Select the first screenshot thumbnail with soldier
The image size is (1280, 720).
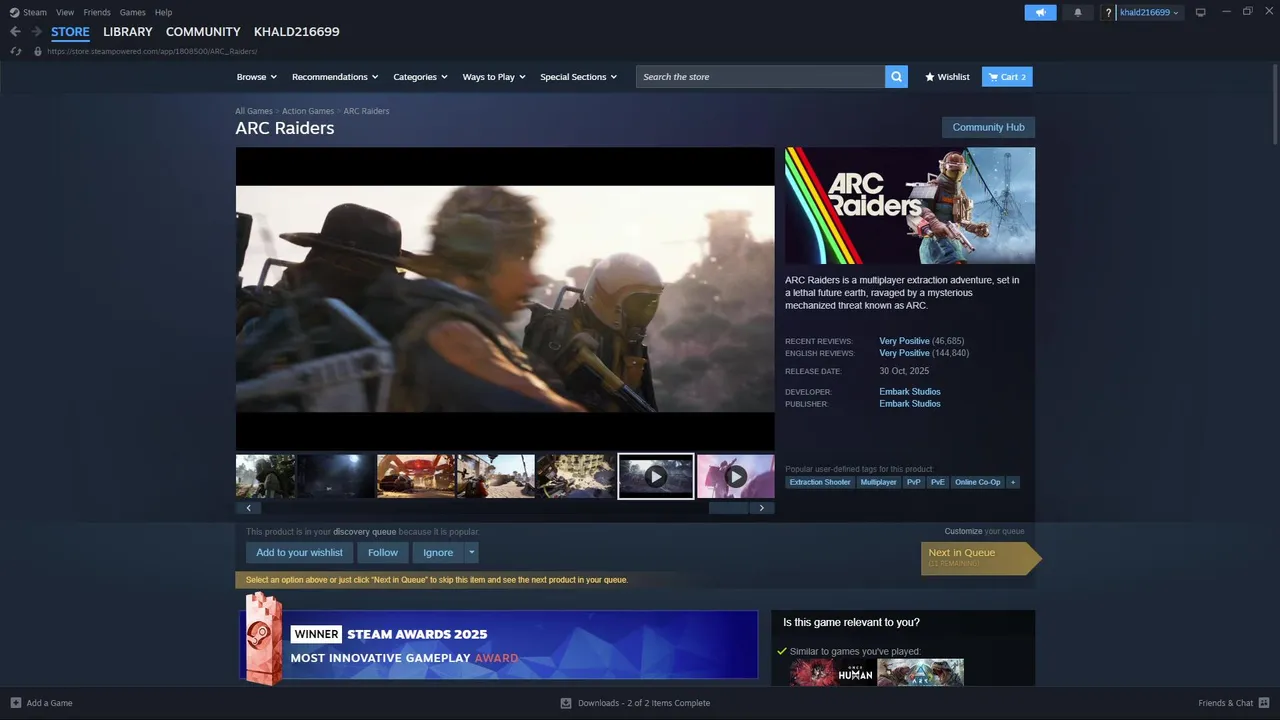(265, 476)
